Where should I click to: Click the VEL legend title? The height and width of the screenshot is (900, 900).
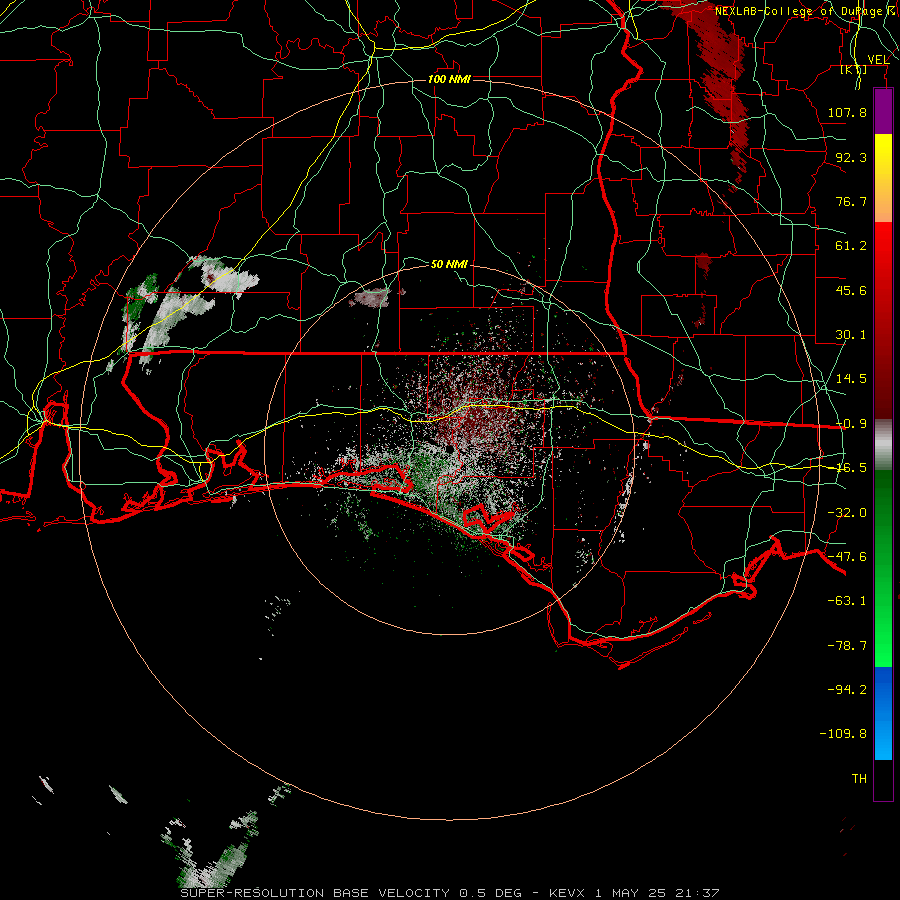878,59
